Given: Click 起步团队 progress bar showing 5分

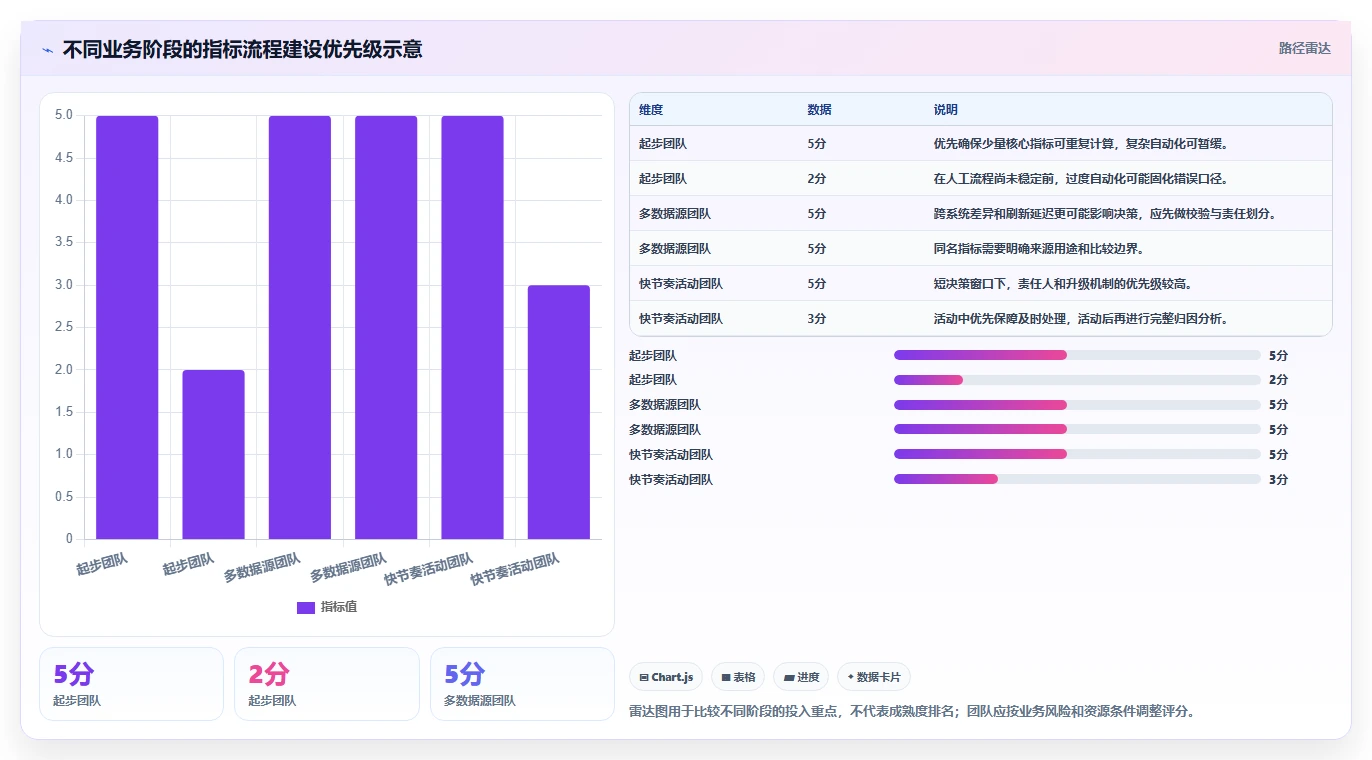Looking at the screenshot, I should click(1077, 355).
